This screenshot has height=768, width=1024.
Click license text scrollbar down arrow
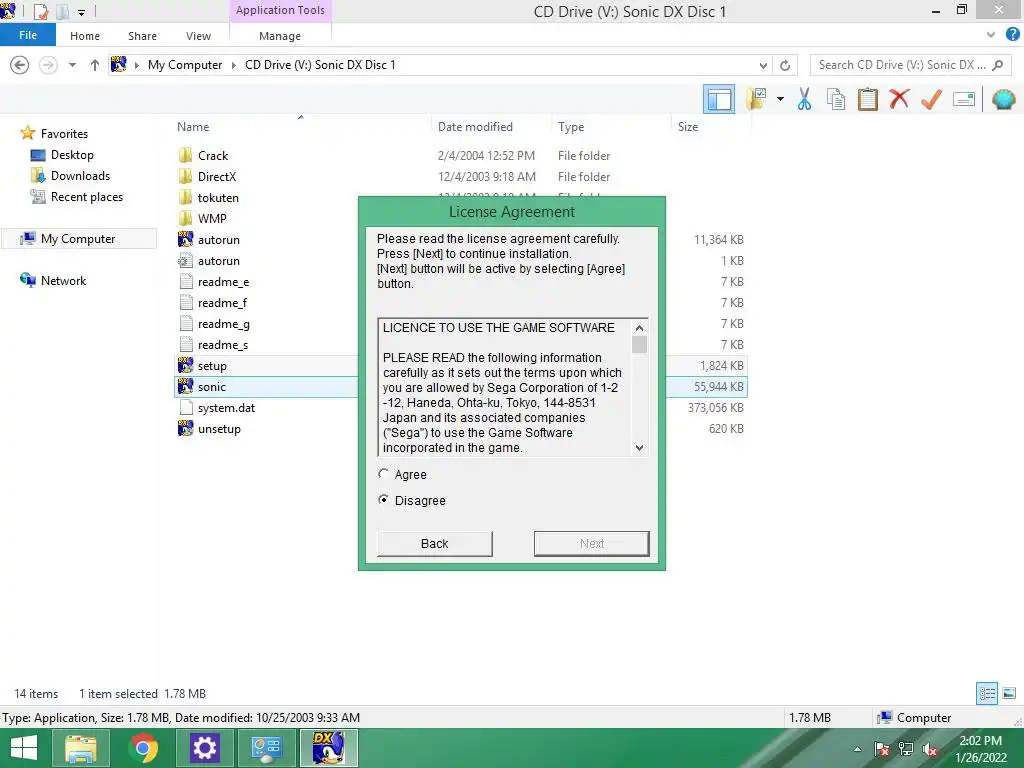point(639,447)
